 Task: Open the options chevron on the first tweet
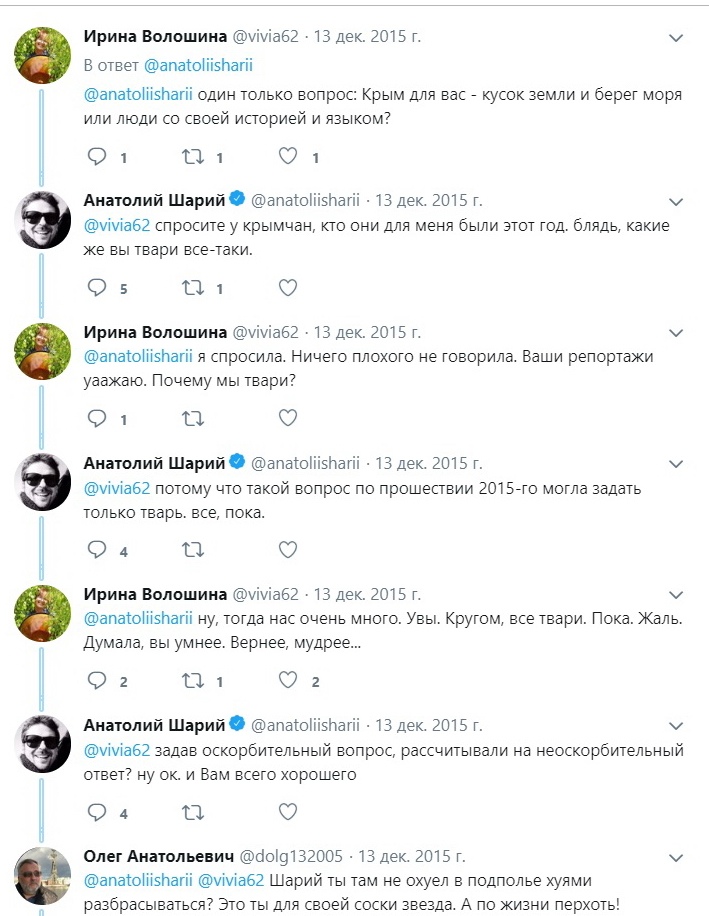[x=676, y=40]
